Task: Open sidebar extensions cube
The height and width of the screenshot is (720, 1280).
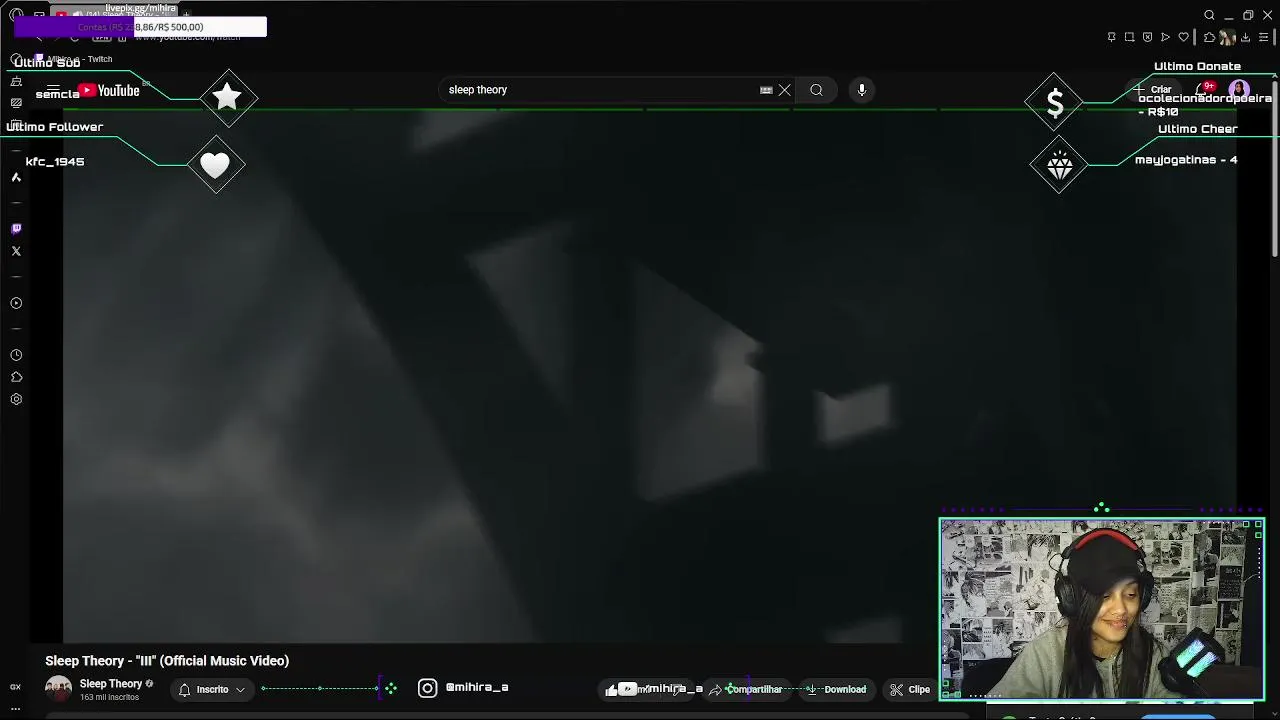Action: [x=16, y=377]
